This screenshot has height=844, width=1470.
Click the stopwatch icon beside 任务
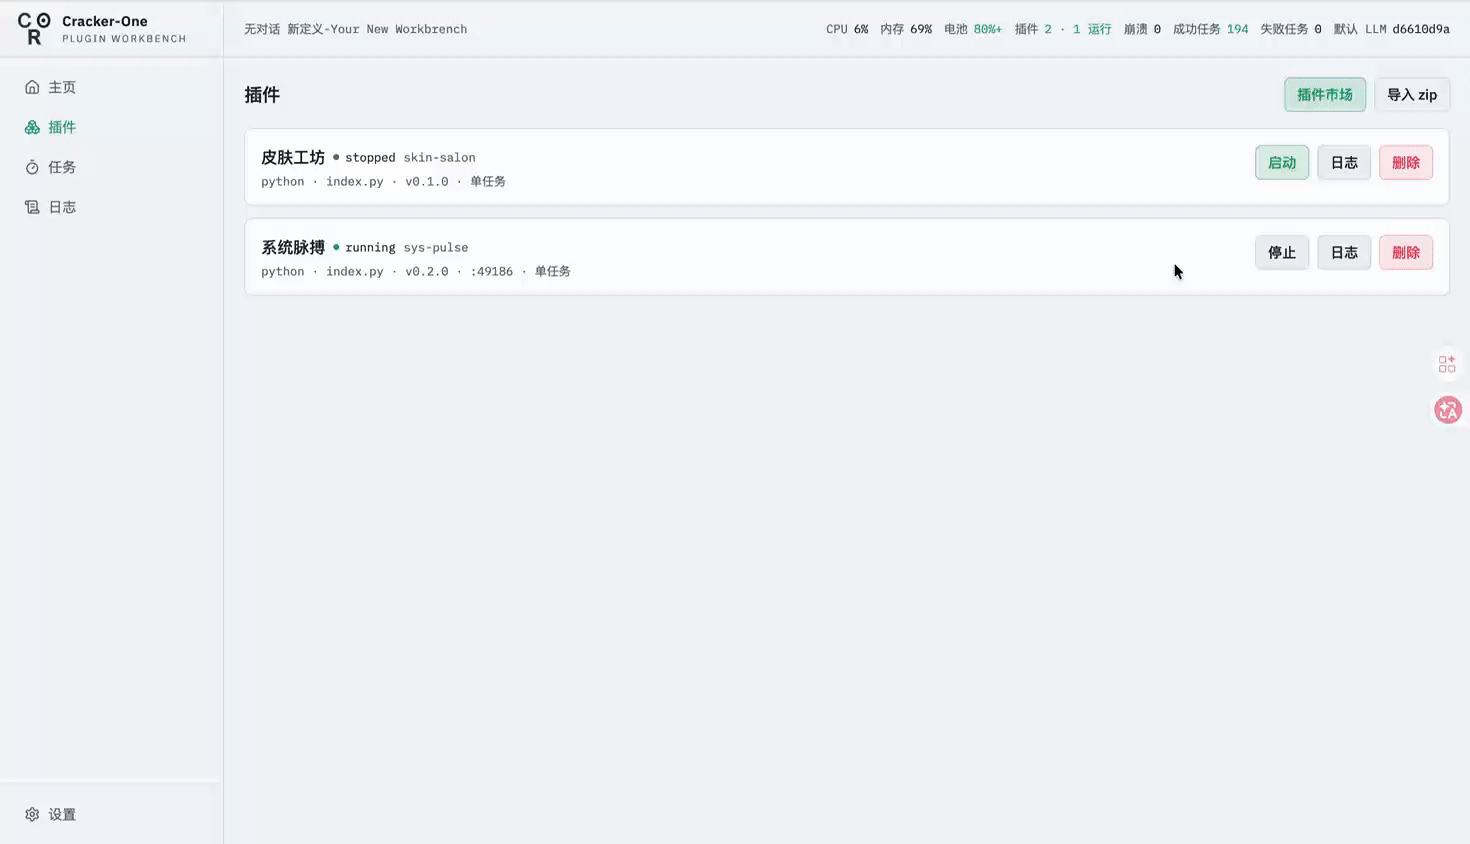click(x=32, y=167)
